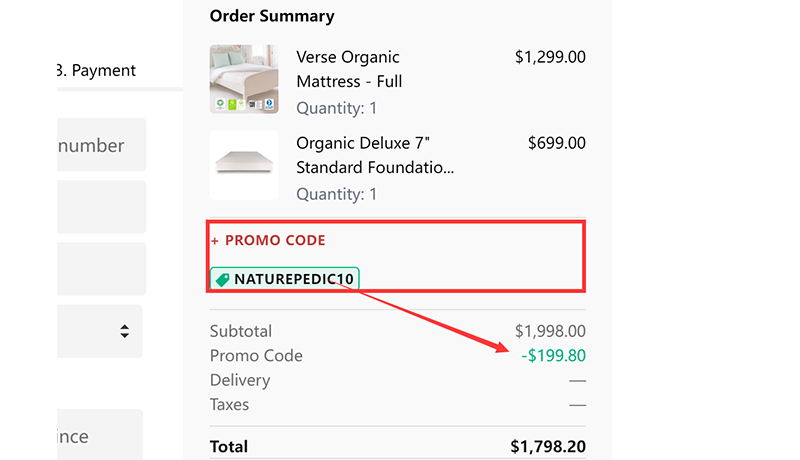Focus the field directly above the dropdown
This screenshot has height=460, width=800.
(x=101, y=269)
